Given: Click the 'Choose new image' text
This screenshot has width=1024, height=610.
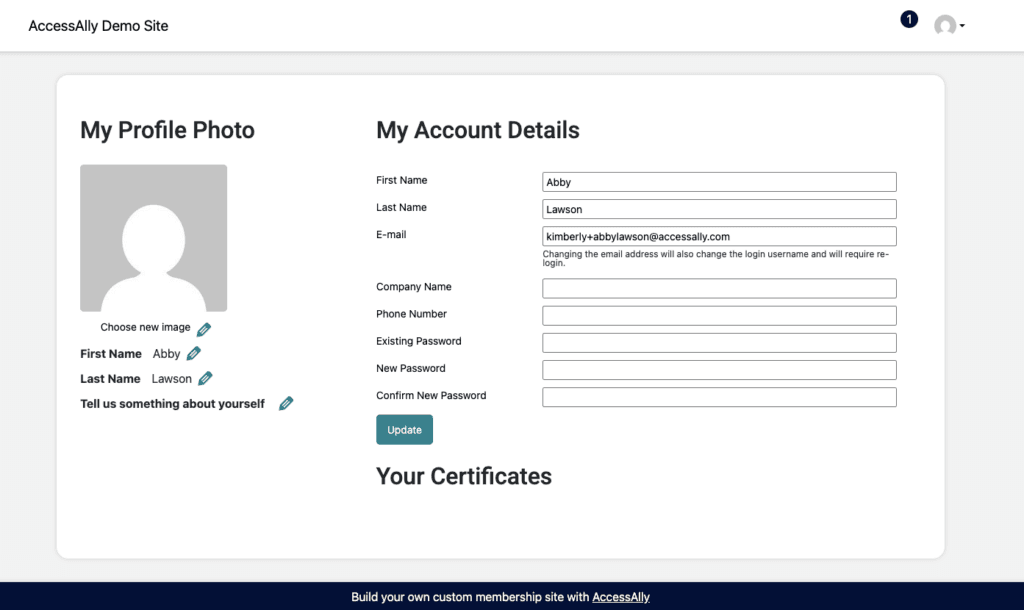Looking at the screenshot, I should 145,327.
